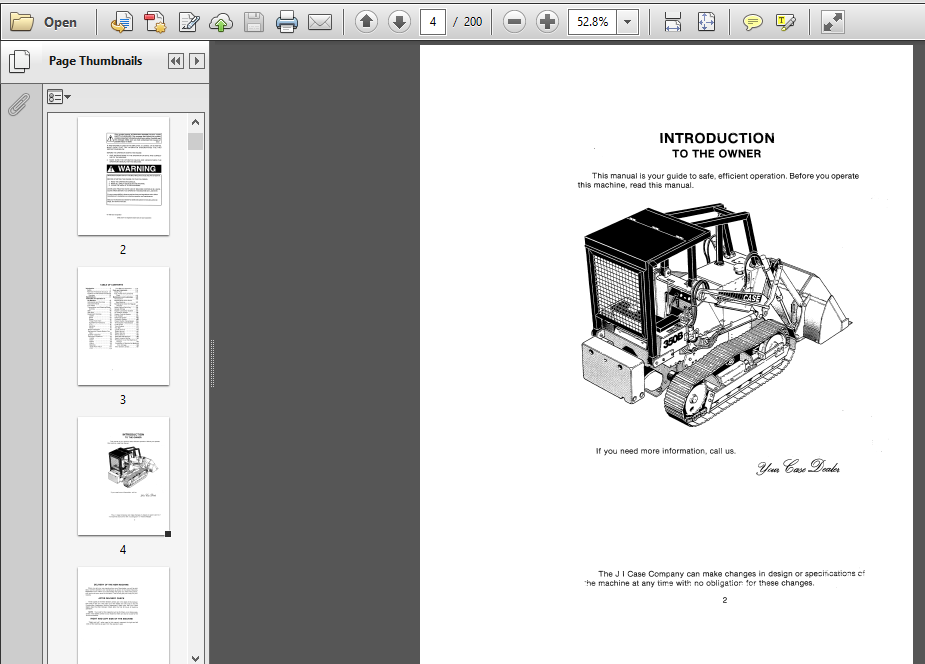The height and width of the screenshot is (664, 925).
Task: Click the 'Your Case Dealer' signature text
Action: tap(798, 467)
